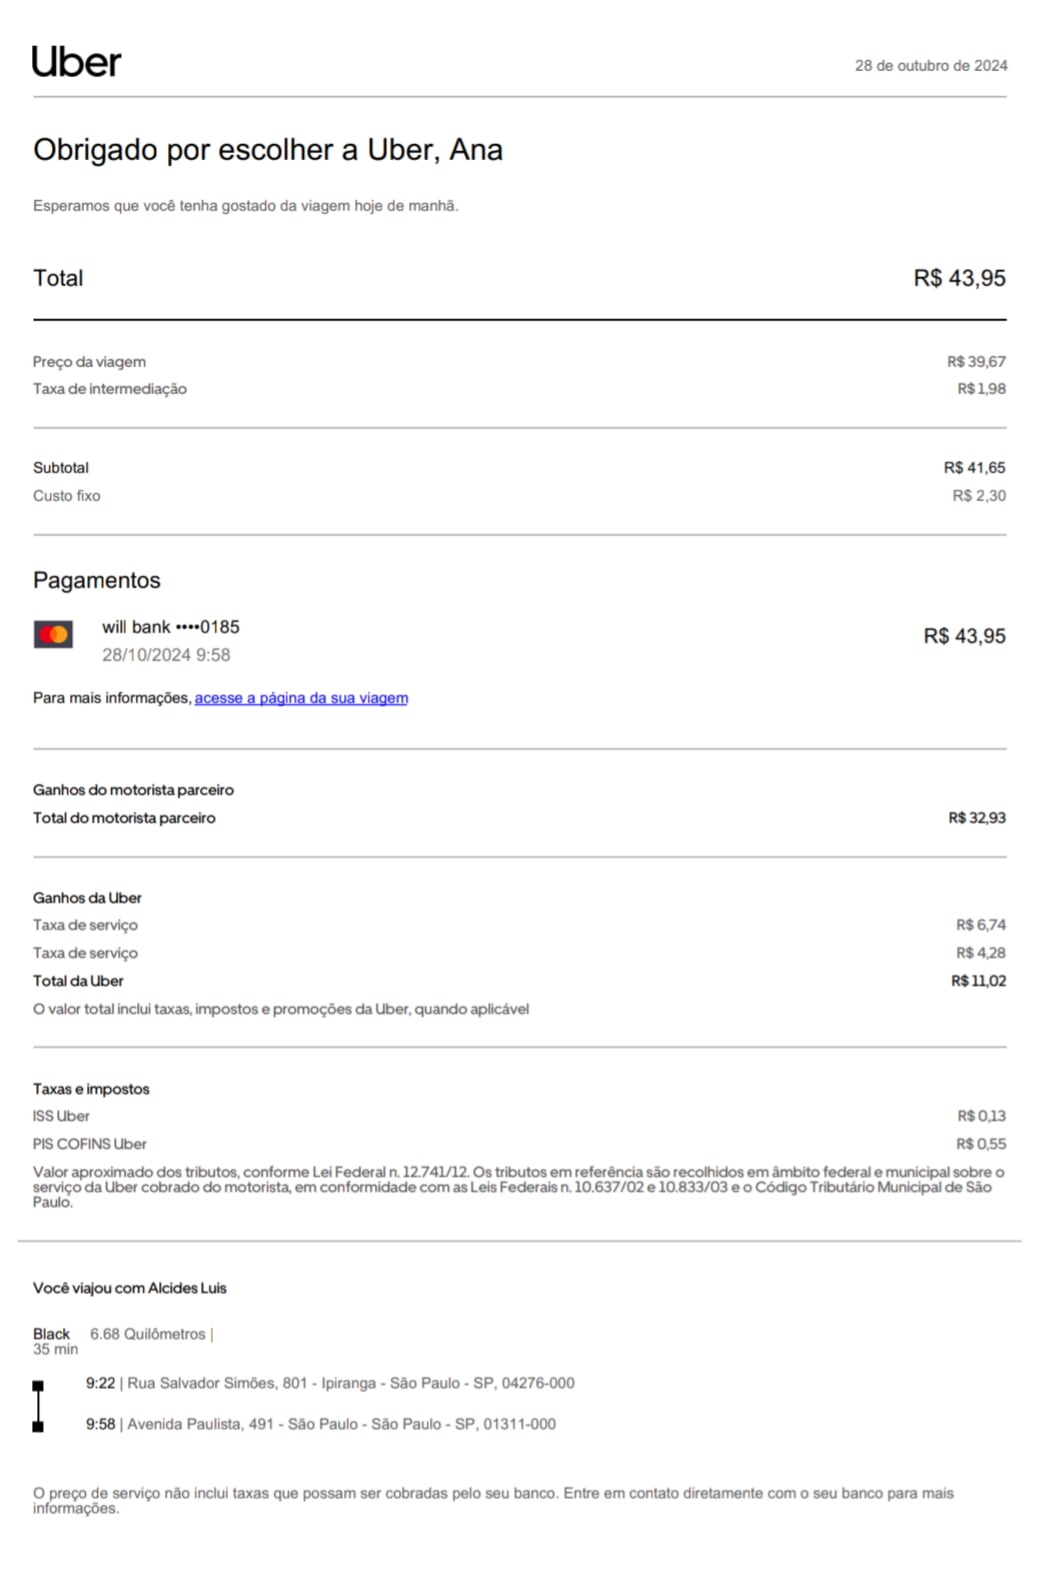Click the "Obrigado por escolher a Uber, Ana" heading
The image size is (1043, 1572).
point(268,150)
